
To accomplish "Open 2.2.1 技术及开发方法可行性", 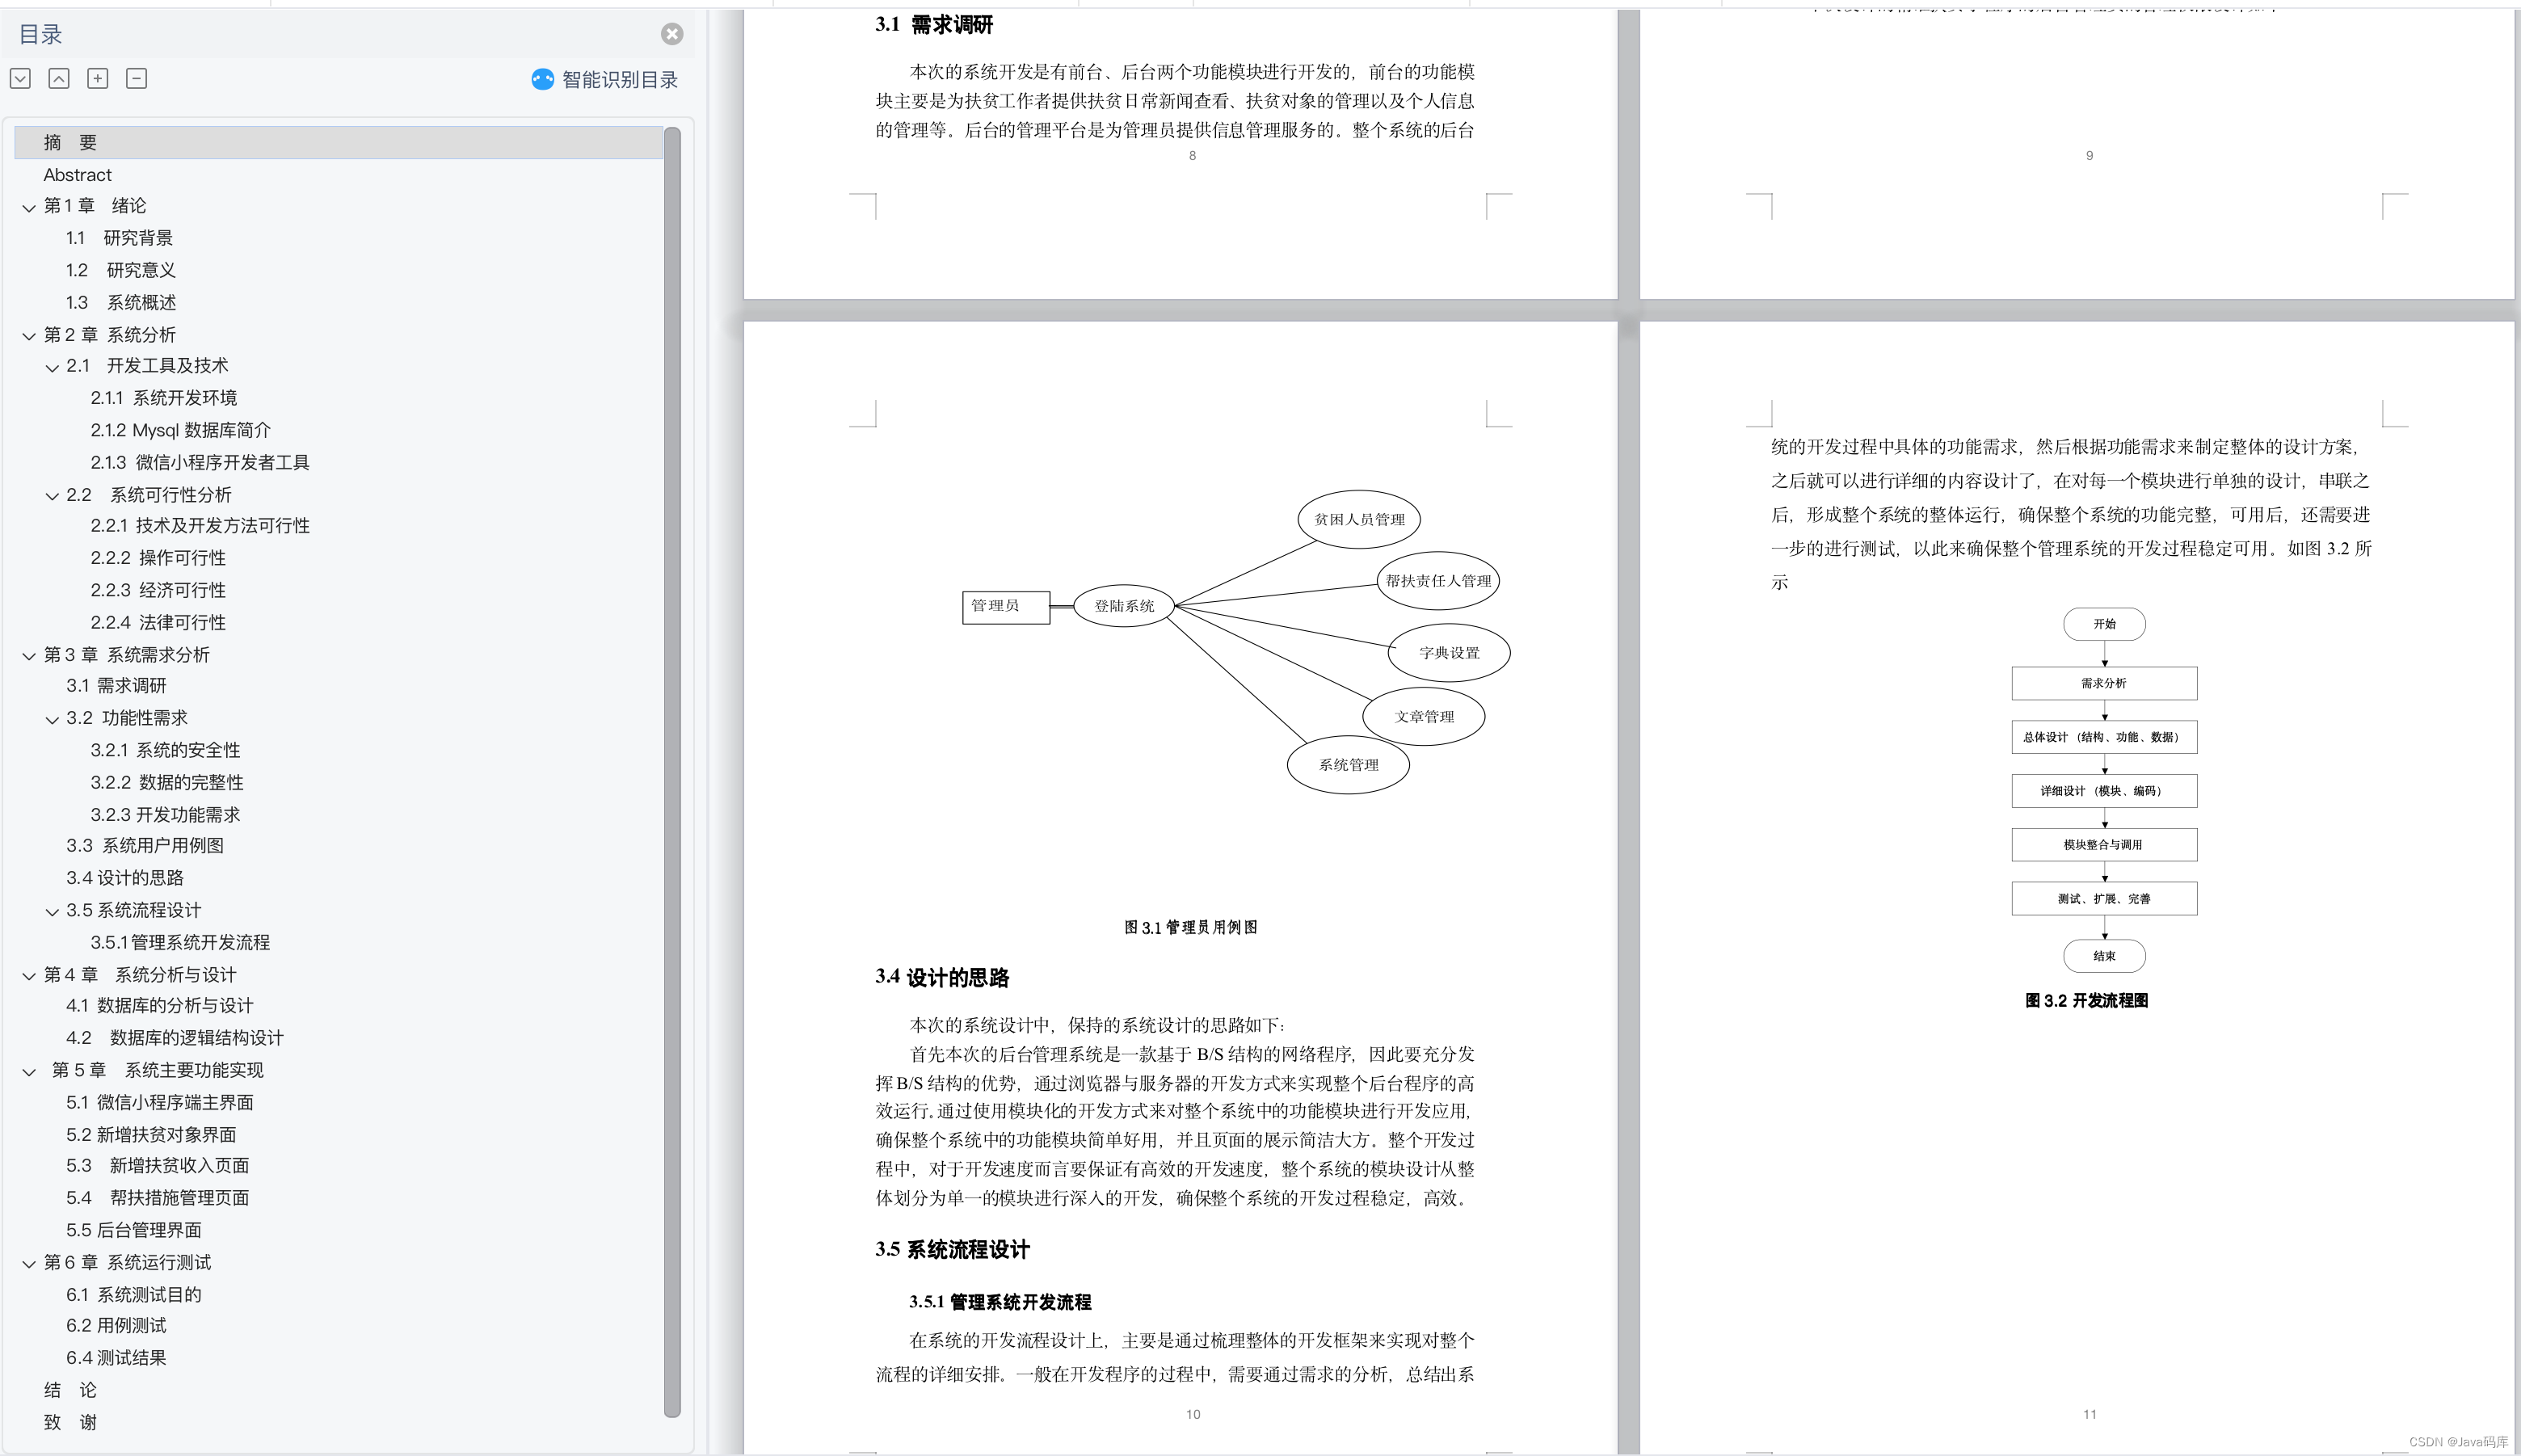I will [200, 525].
